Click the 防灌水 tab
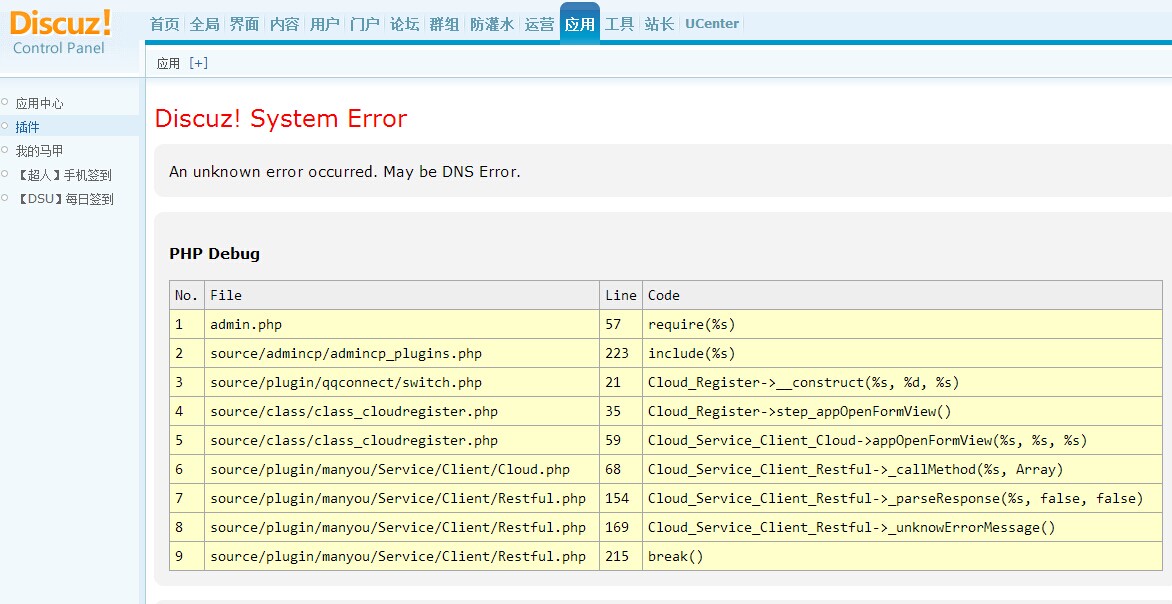Screen dimensions: 1172x604 pyautogui.click(x=492, y=24)
